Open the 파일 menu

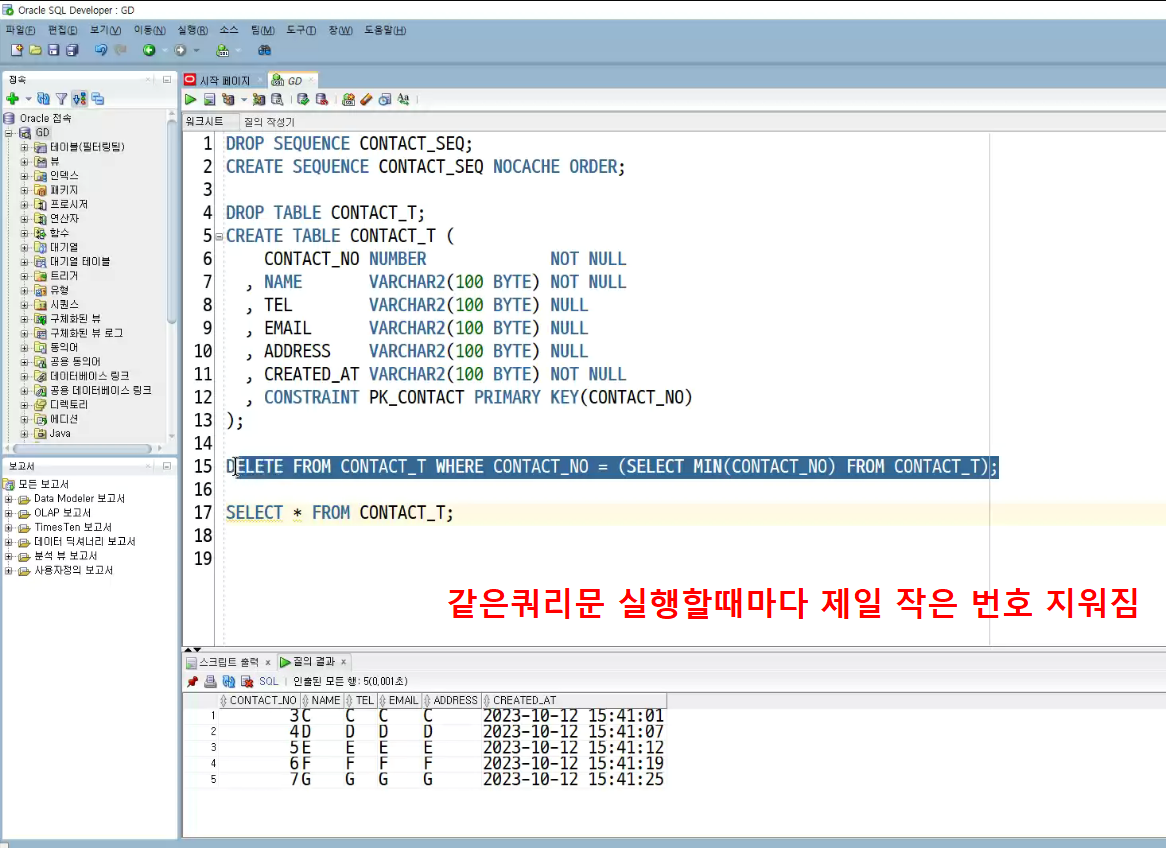point(20,30)
